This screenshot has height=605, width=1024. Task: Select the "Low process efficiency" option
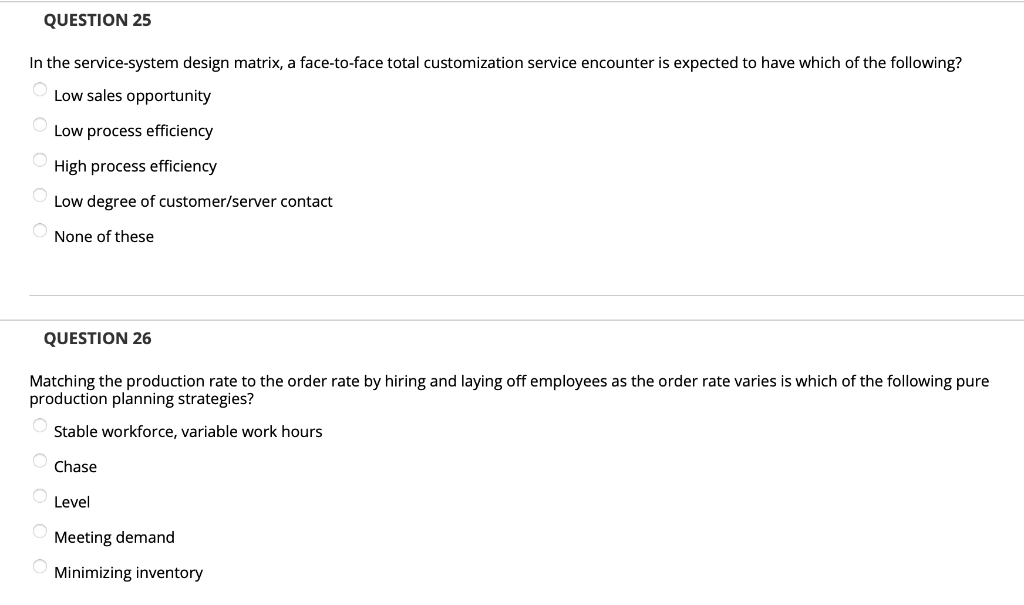coord(40,124)
